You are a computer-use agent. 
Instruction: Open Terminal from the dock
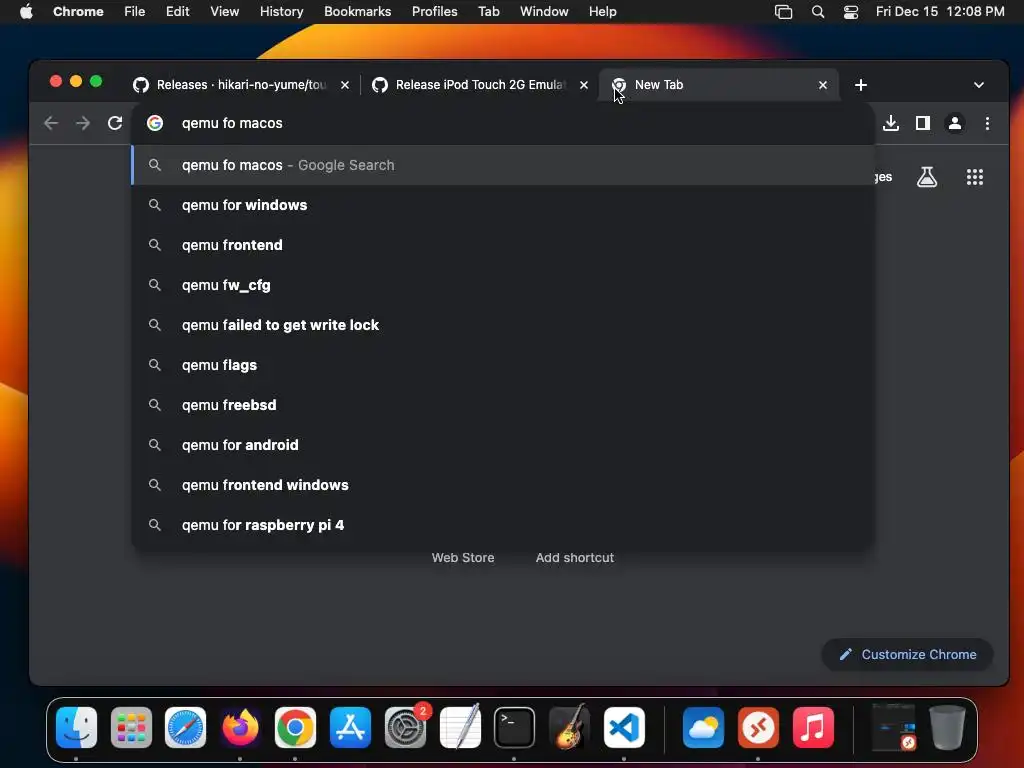pos(515,728)
